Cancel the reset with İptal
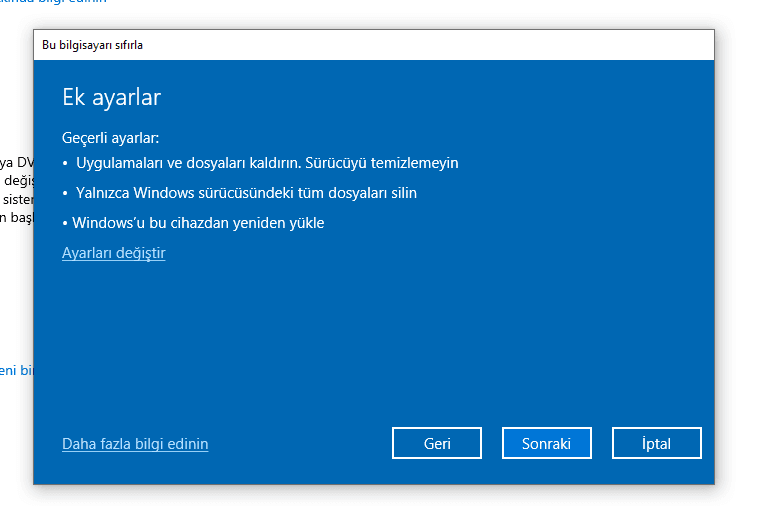776x506 pixels. click(656, 443)
